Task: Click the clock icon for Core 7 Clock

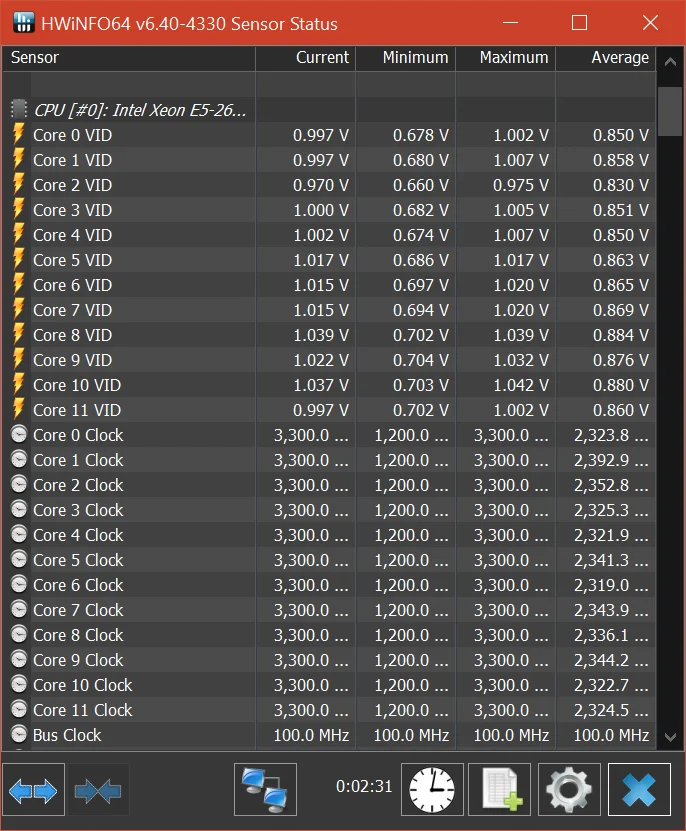Action: point(19,609)
